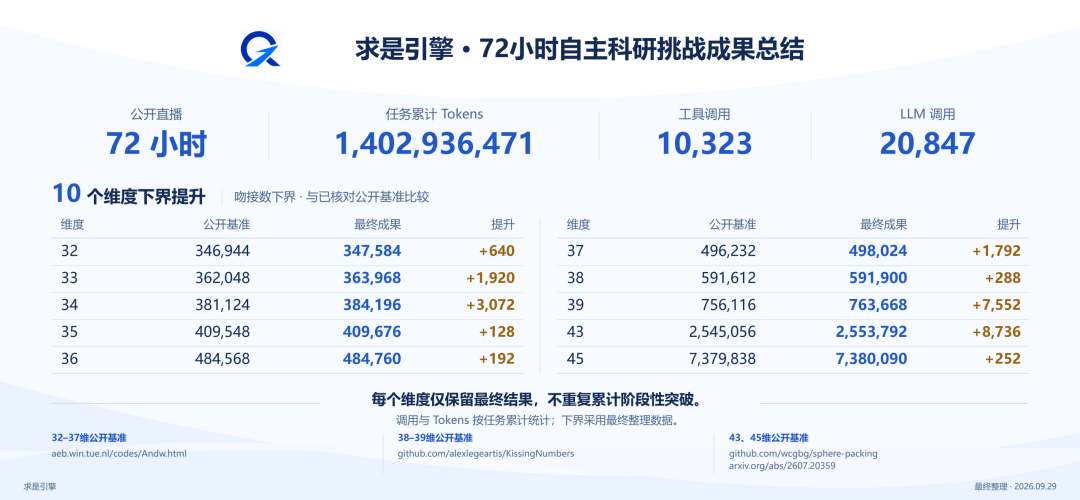Click dimension 32 baseline 346,944
The width and height of the screenshot is (1080, 500).
click(222, 251)
